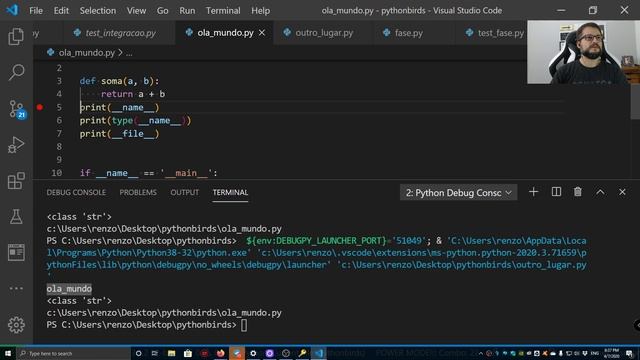Create a new terminal with plus icon

point(533,192)
